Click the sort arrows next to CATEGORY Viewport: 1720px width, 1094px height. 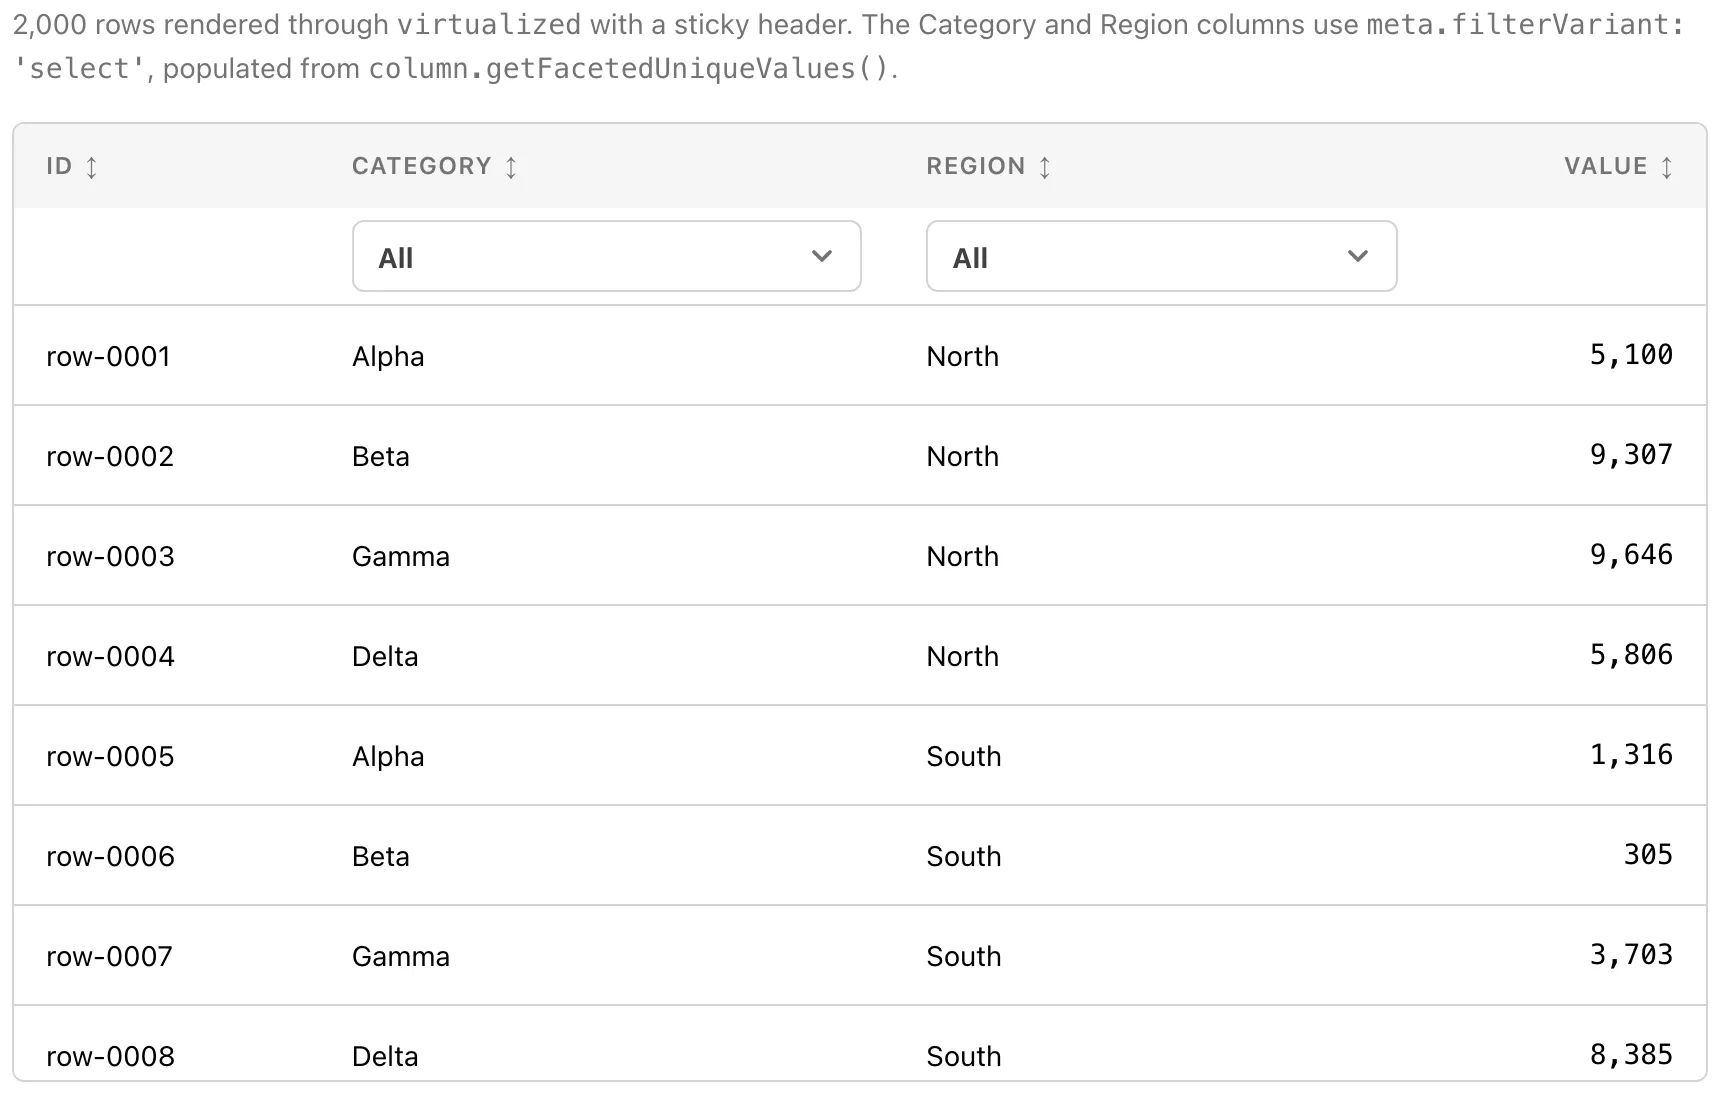(x=511, y=167)
